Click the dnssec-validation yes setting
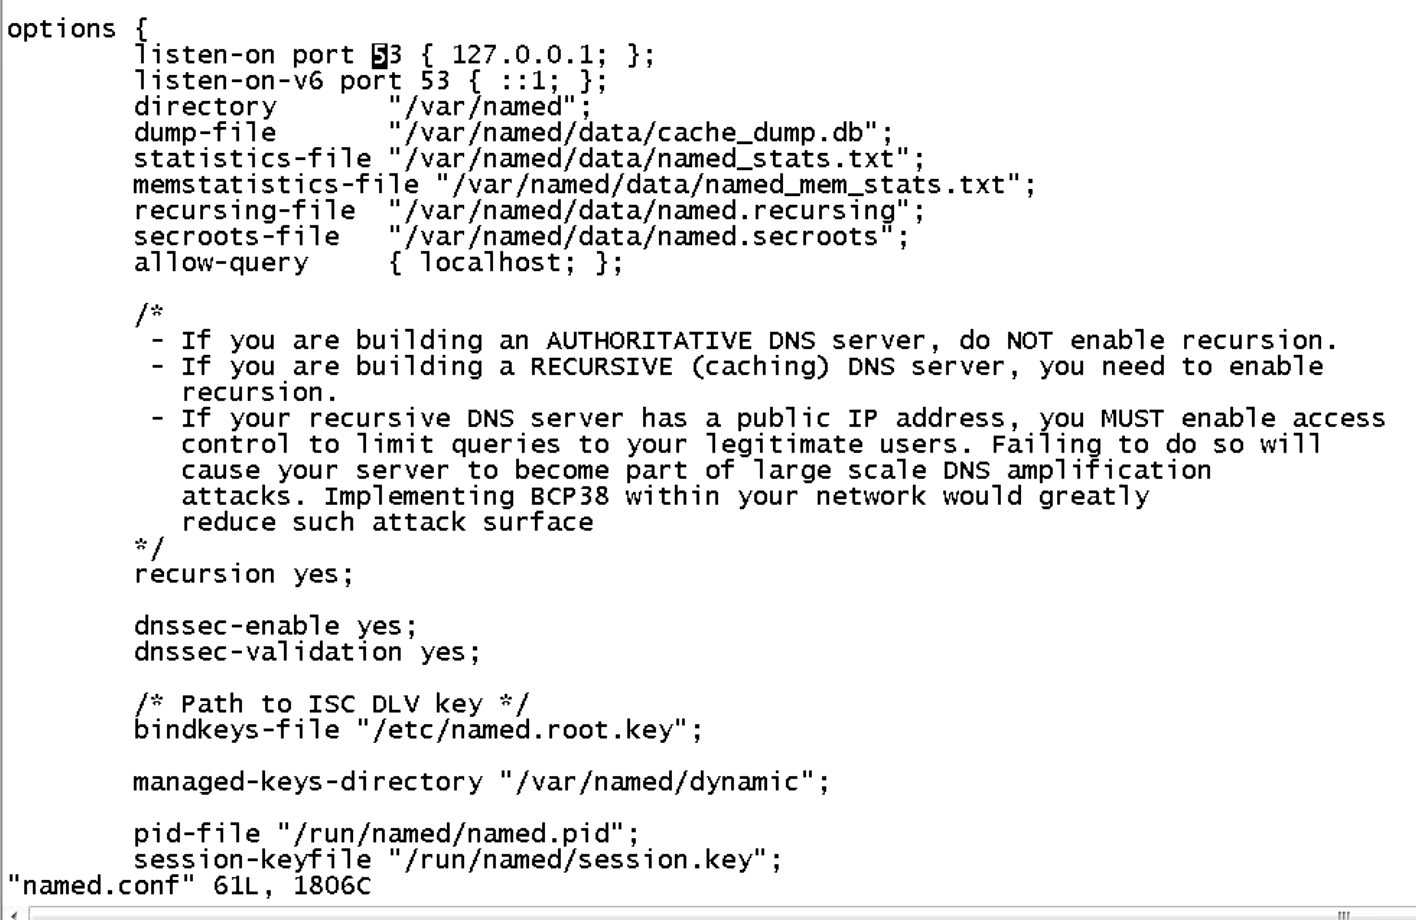 (307, 653)
